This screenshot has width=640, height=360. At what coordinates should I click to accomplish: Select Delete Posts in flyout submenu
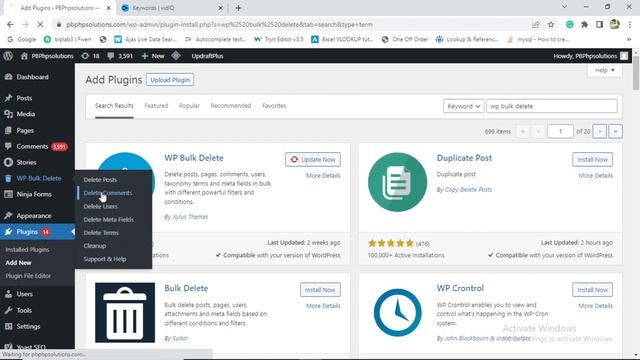coord(100,180)
